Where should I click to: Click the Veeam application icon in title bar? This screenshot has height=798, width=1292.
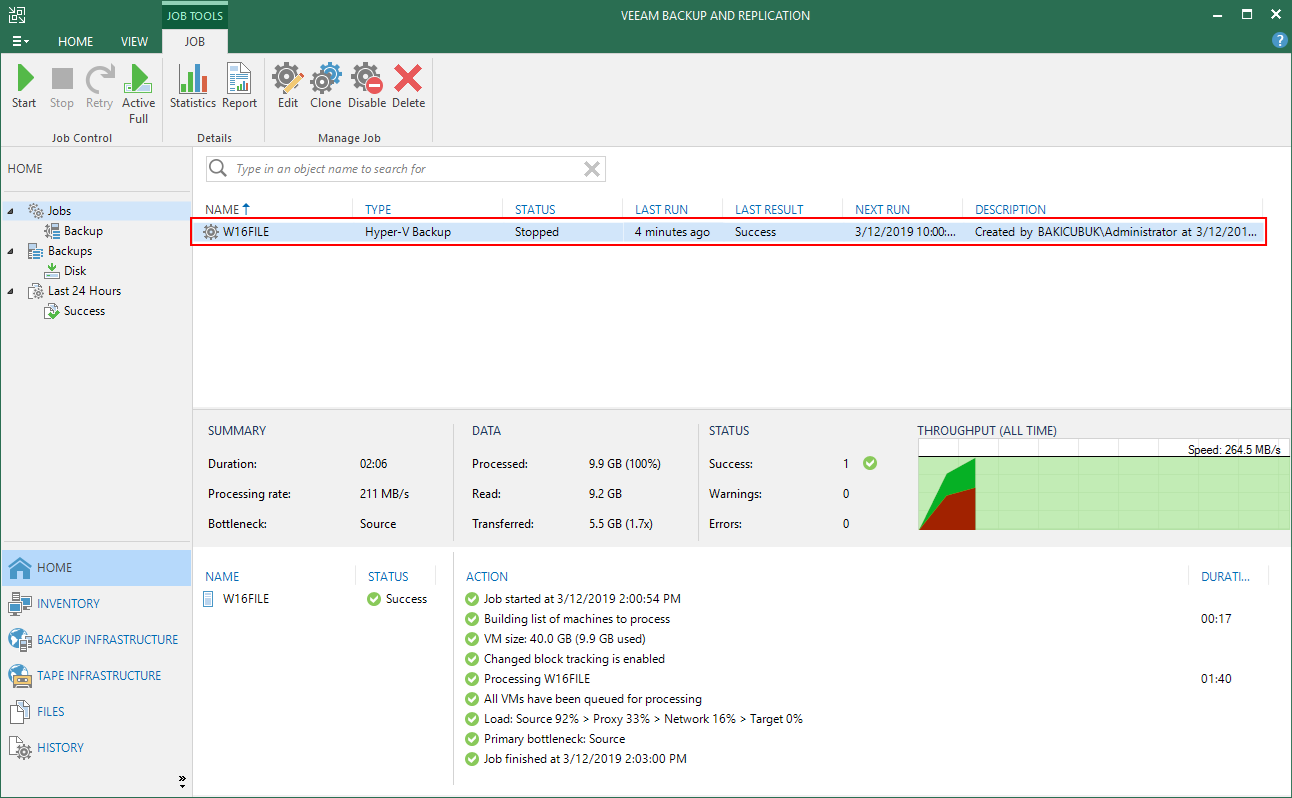(17, 14)
